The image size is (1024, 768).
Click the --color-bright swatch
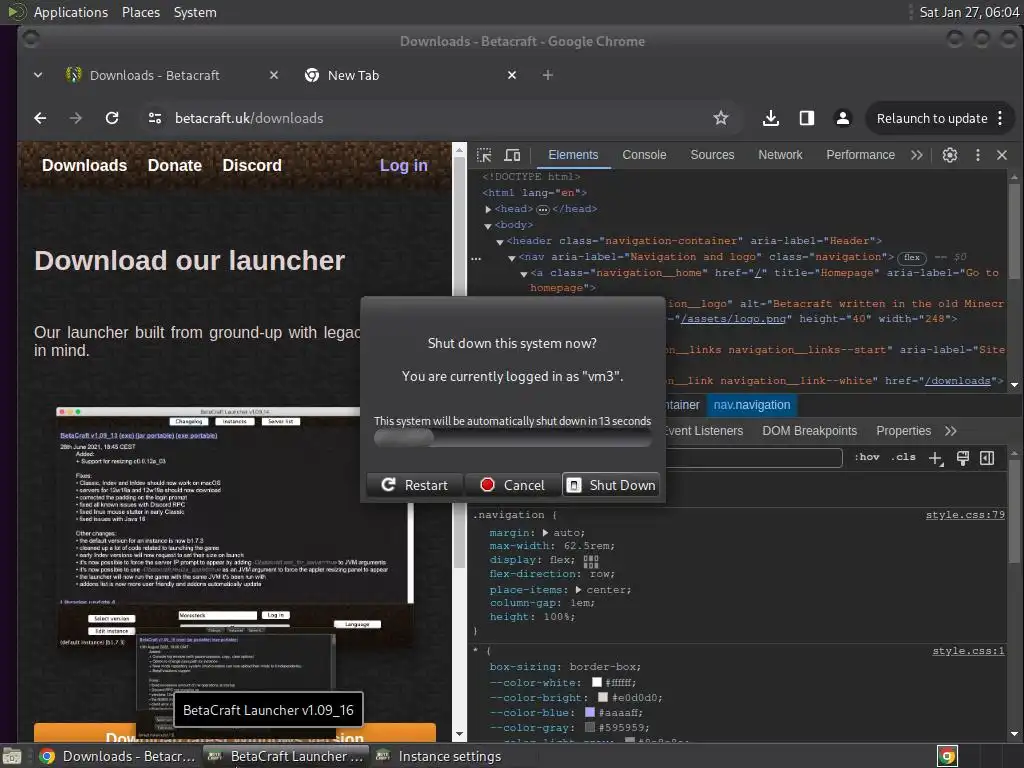(603, 697)
